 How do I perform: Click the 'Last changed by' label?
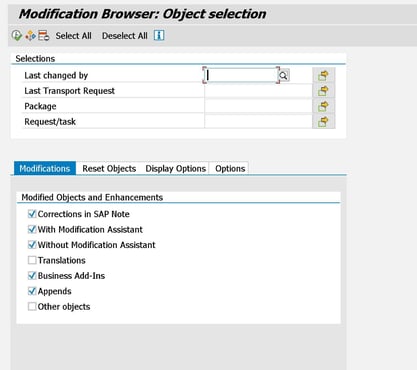[x=56, y=75]
